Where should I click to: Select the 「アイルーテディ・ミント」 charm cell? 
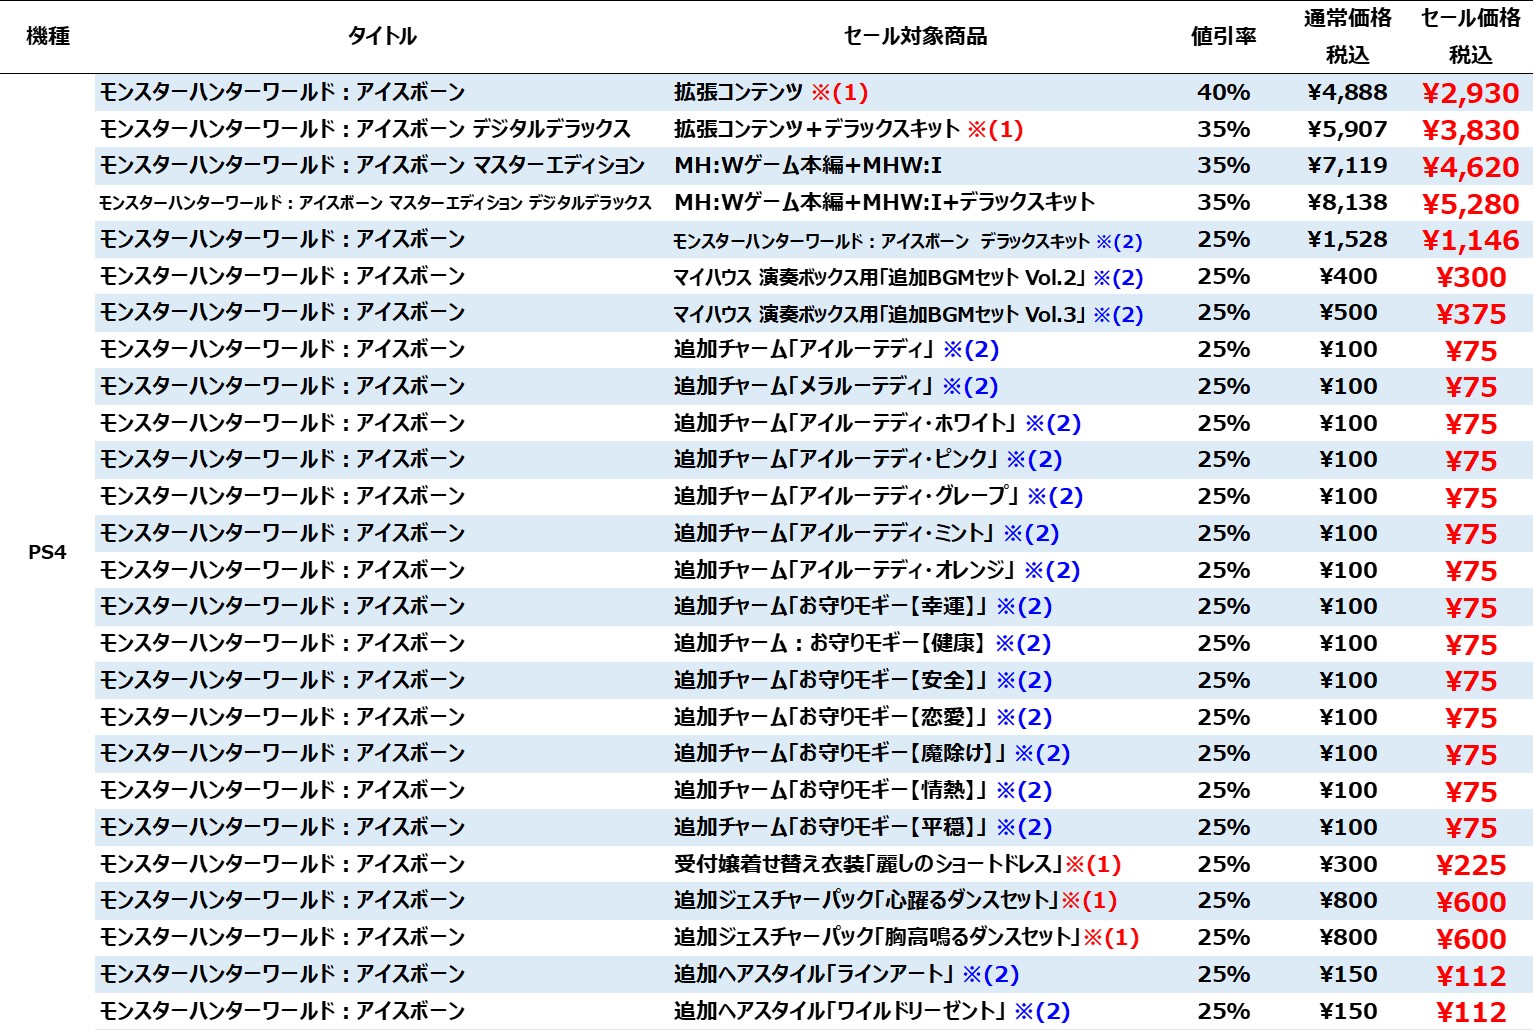tap(866, 533)
